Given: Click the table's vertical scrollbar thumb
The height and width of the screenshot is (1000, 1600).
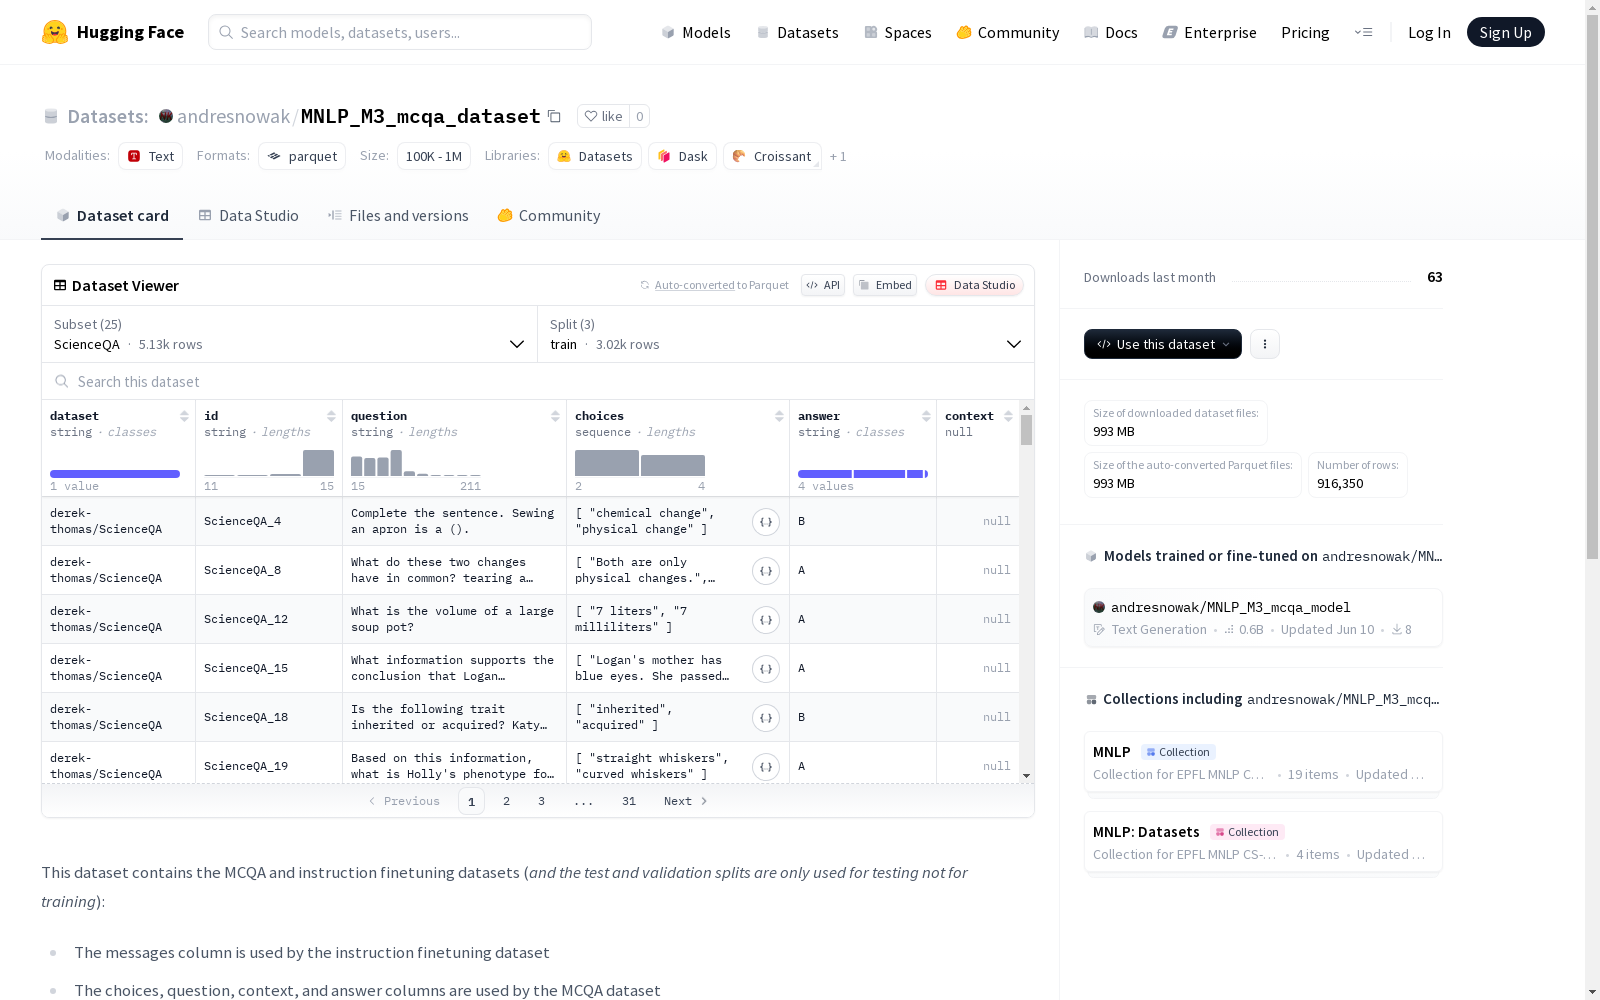Looking at the screenshot, I should pyautogui.click(x=1026, y=430).
